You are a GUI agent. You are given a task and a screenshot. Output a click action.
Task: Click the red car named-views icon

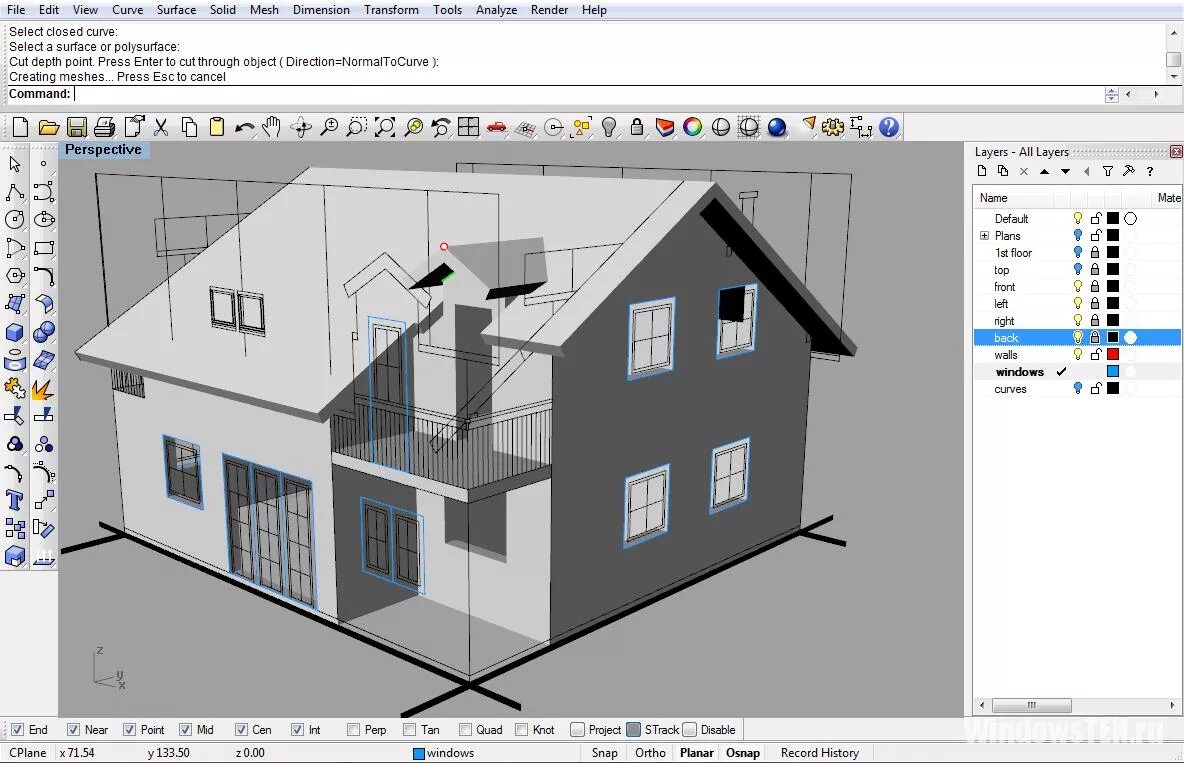496,127
